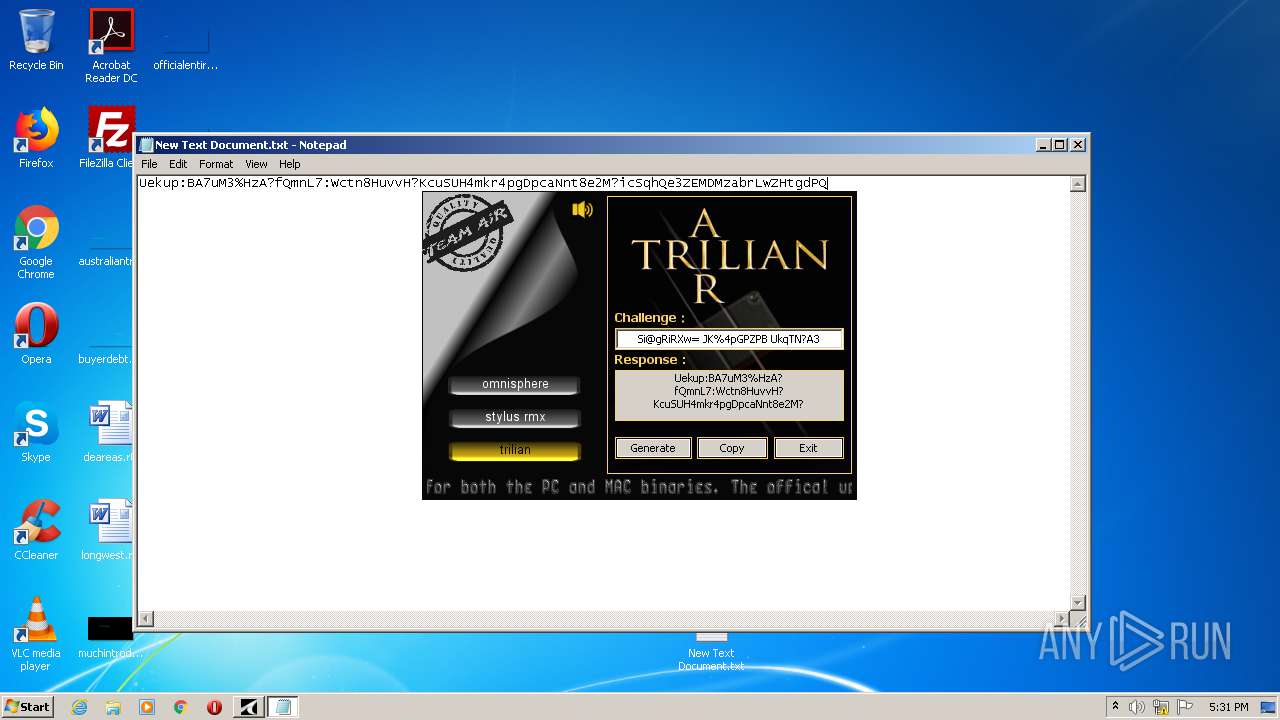The width and height of the screenshot is (1280, 720).
Task: Open the volume tray icon
Action: pyautogui.click(x=1137, y=707)
